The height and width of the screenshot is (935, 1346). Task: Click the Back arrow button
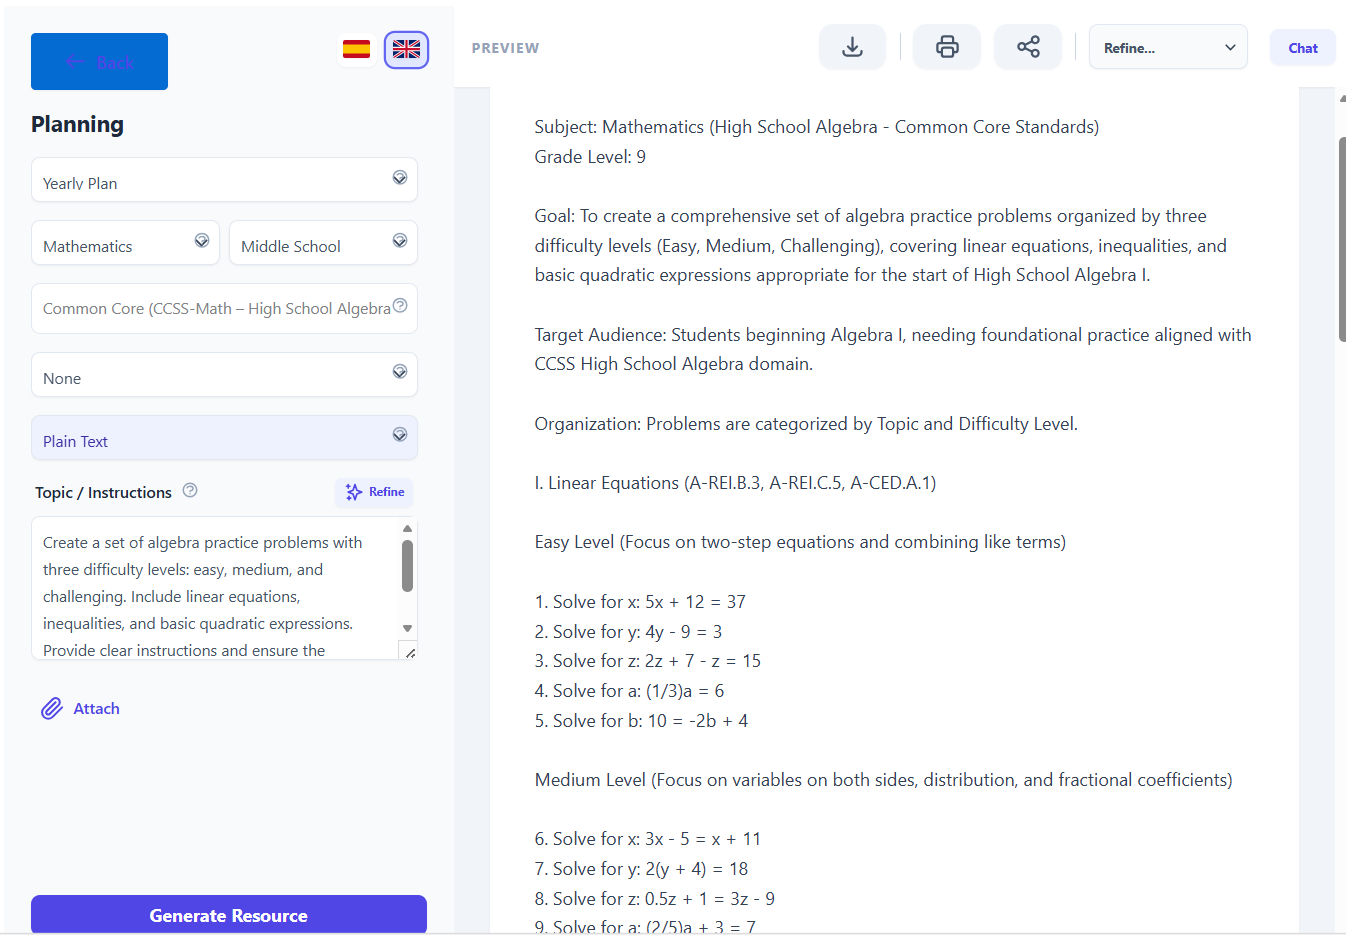point(99,62)
